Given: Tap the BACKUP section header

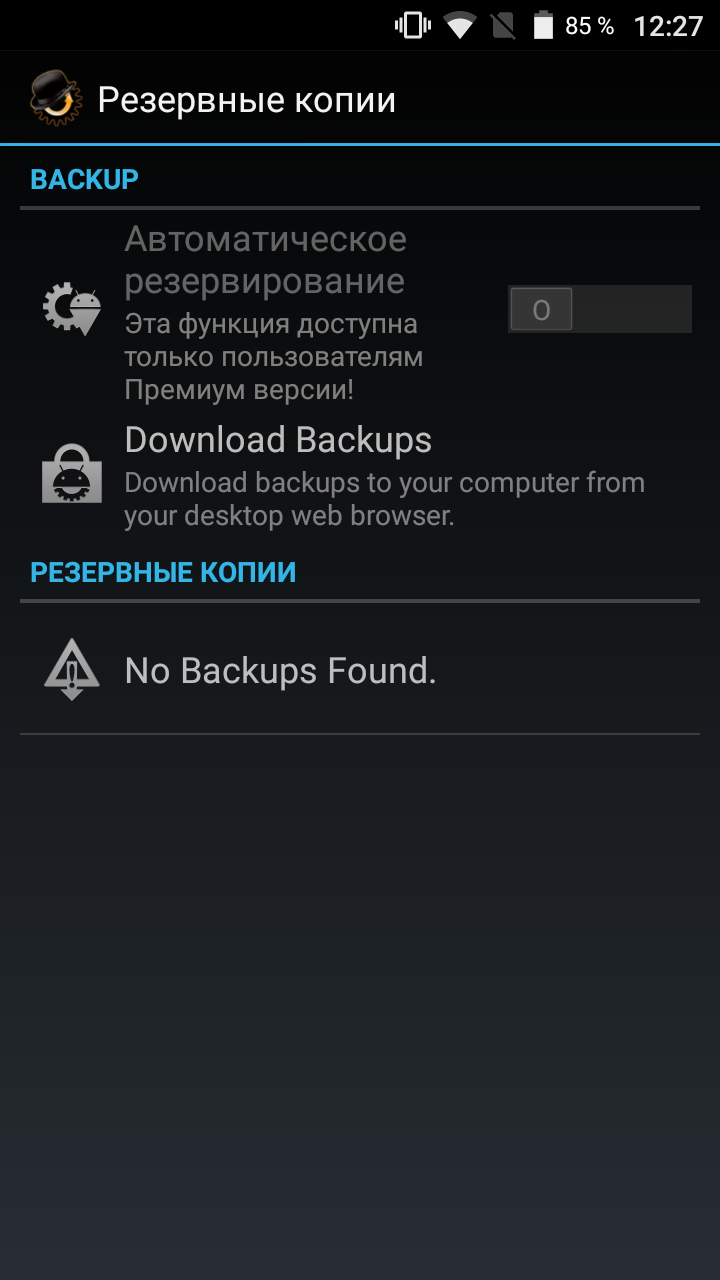Looking at the screenshot, I should tap(84, 180).
